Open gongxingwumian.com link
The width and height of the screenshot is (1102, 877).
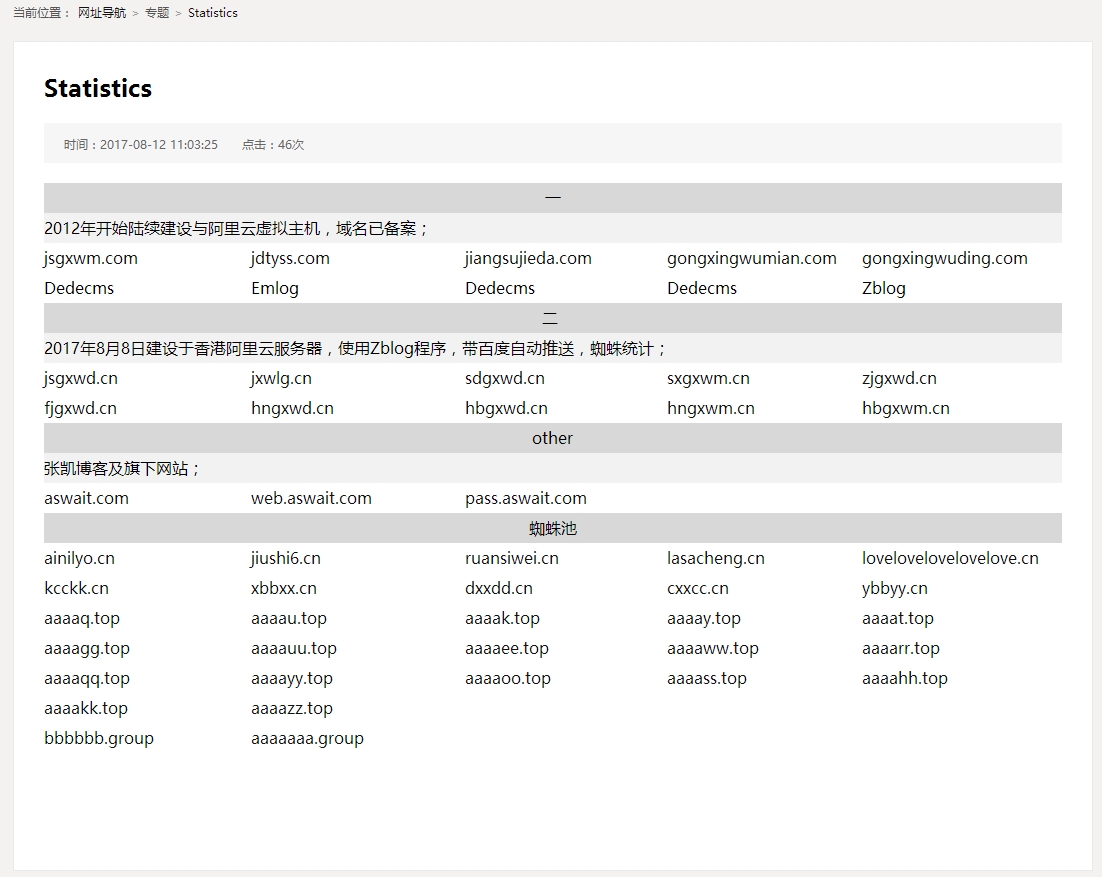point(751,258)
